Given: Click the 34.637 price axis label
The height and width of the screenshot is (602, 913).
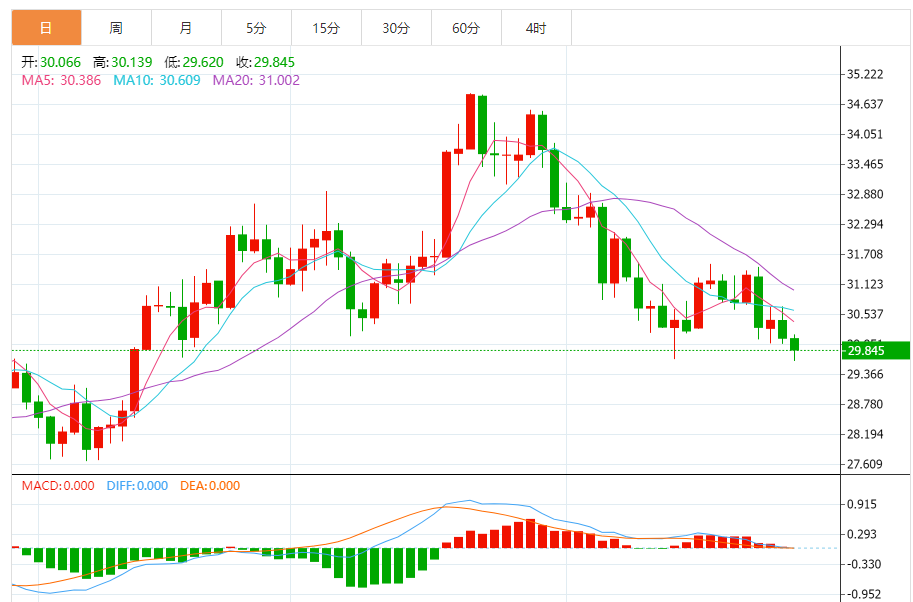Looking at the screenshot, I should [865, 104].
